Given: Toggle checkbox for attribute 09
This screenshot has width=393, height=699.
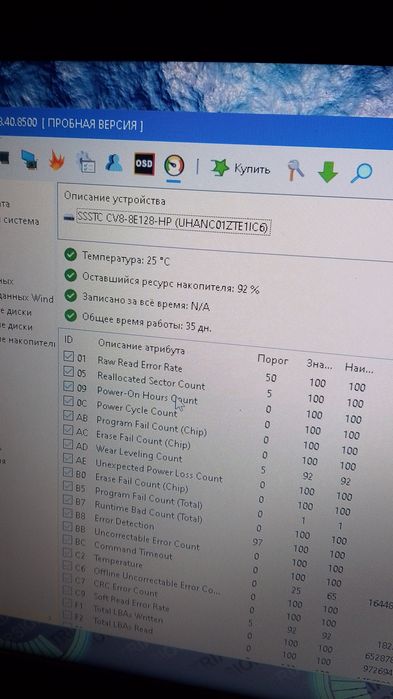Looking at the screenshot, I should (69, 386).
